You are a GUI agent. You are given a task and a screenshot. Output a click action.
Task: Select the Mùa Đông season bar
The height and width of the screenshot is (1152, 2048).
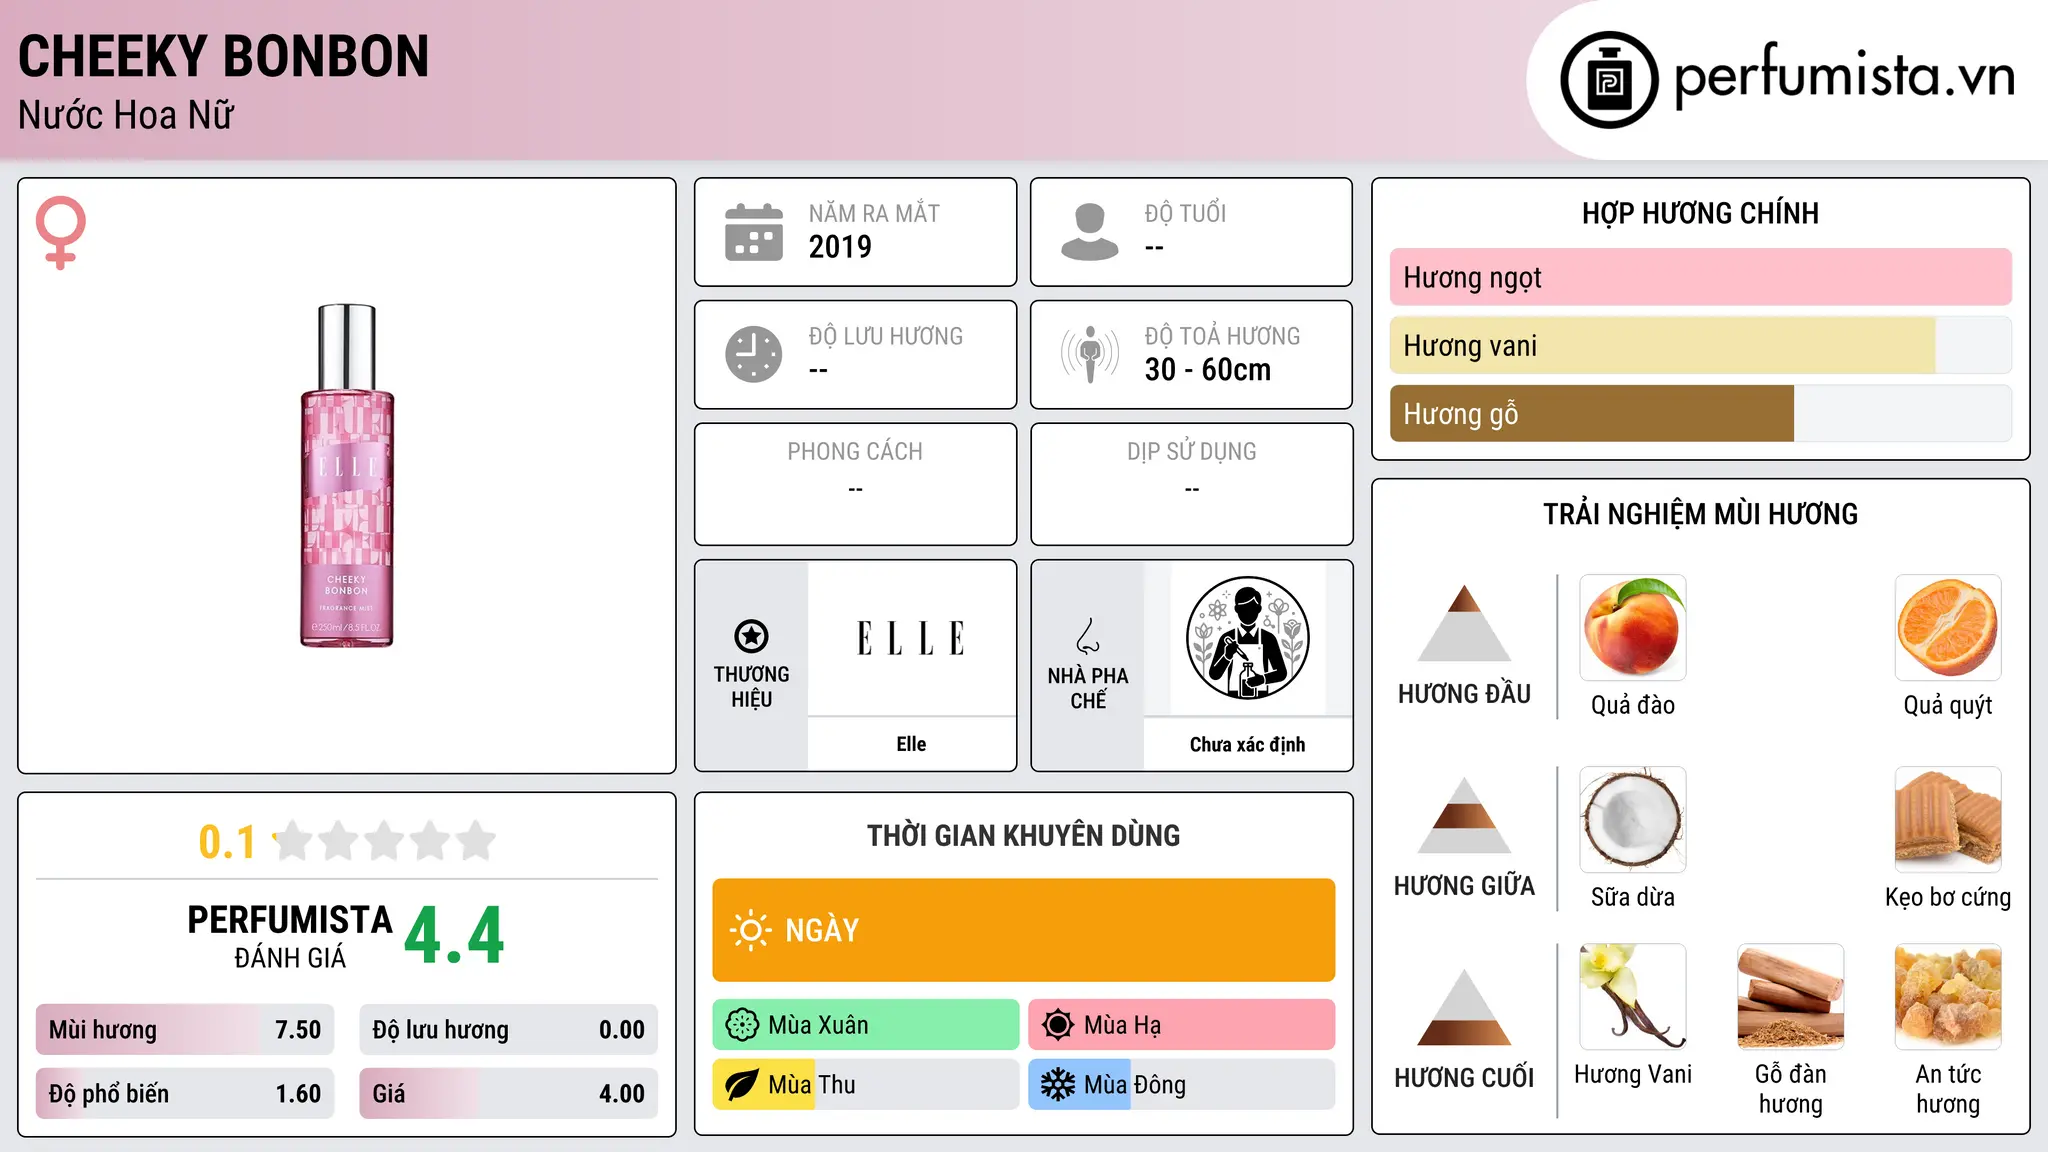click(x=1182, y=1085)
